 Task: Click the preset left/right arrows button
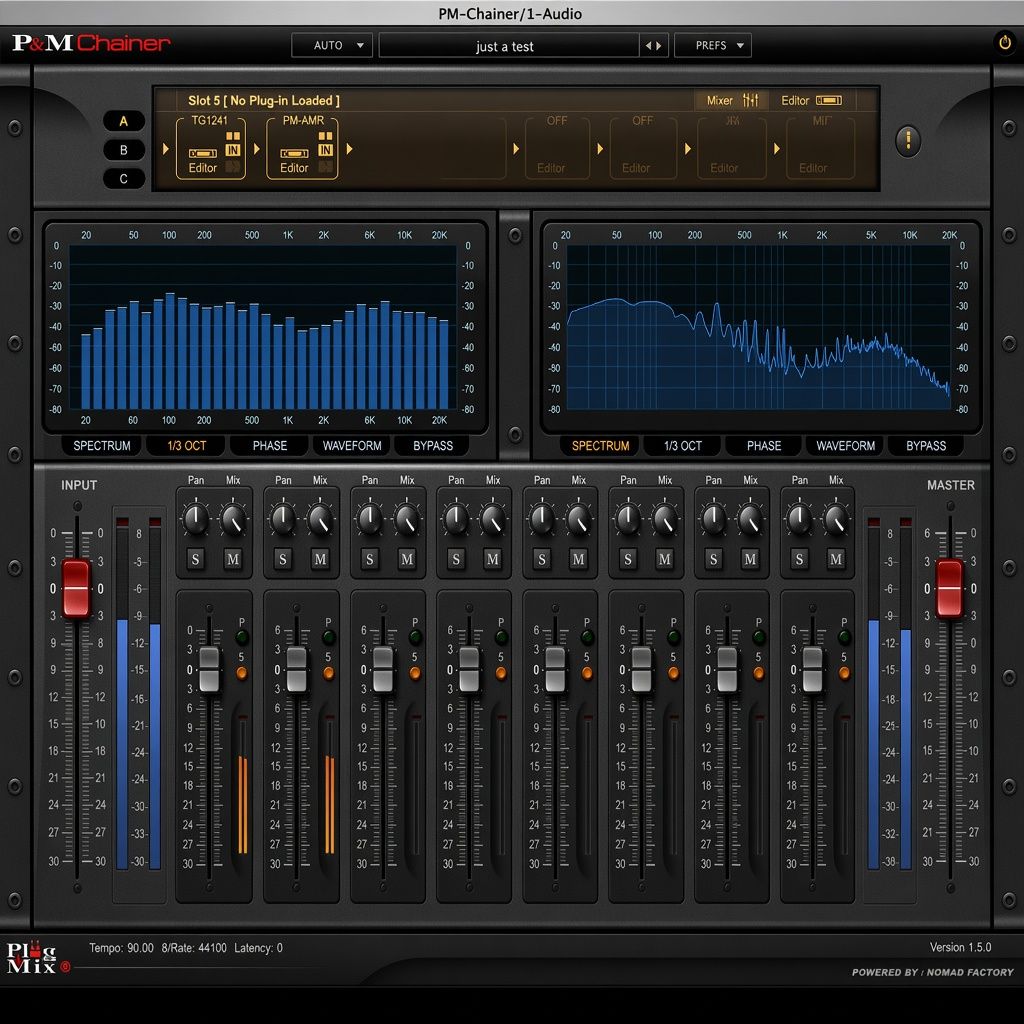[x=653, y=46]
